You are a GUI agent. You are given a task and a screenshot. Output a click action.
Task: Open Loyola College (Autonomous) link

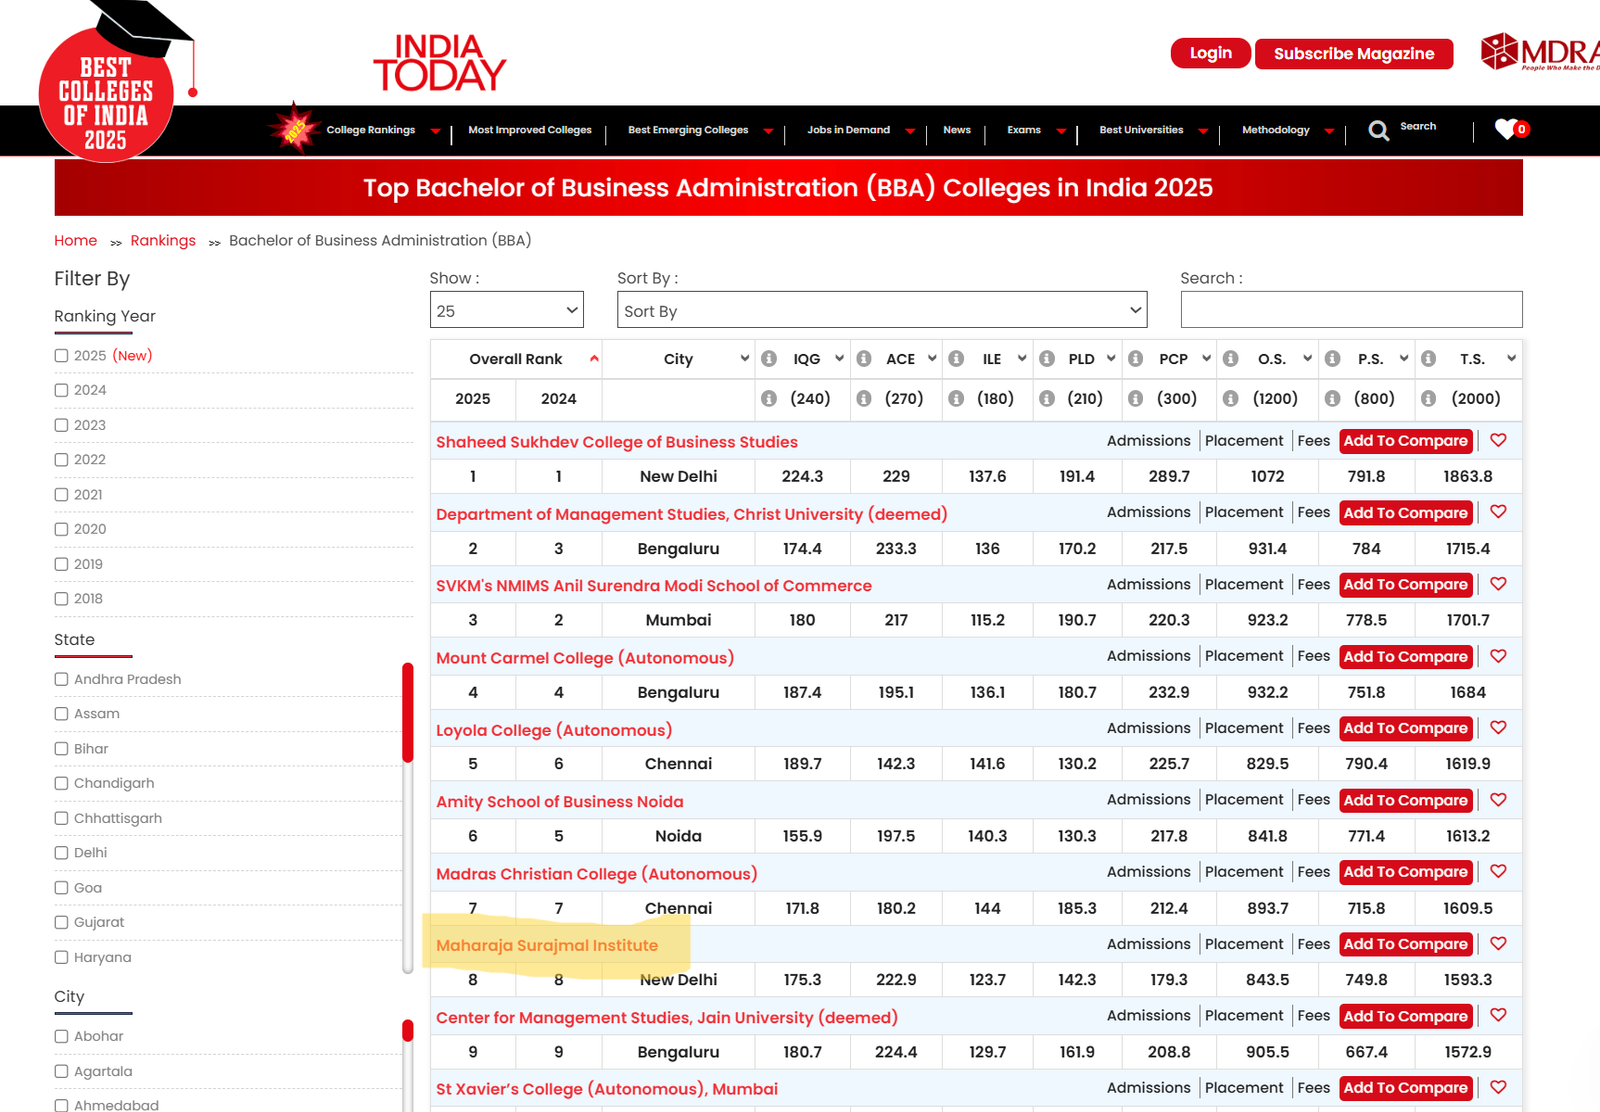pyautogui.click(x=554, y=730)
